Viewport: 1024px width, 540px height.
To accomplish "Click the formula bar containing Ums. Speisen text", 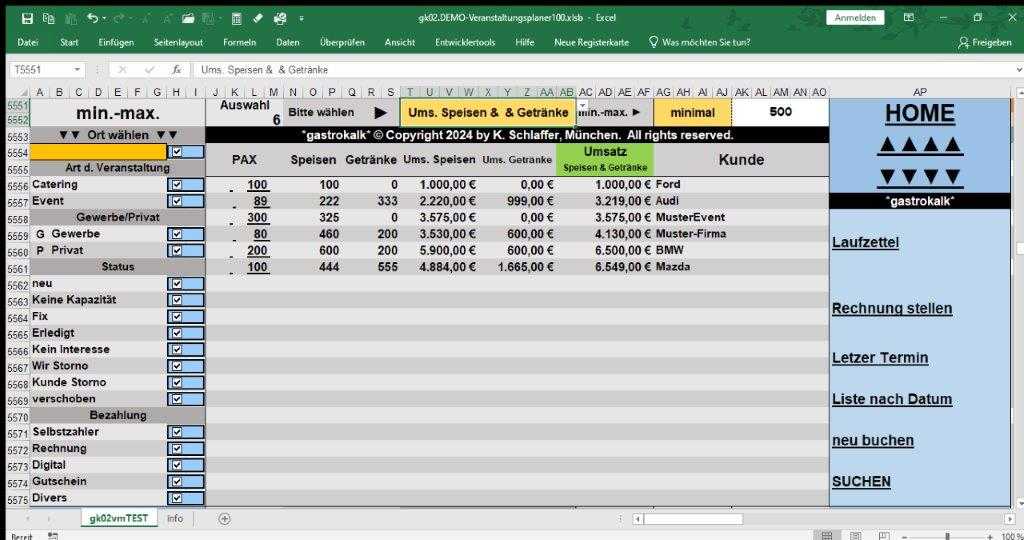I will coord(500,70).
